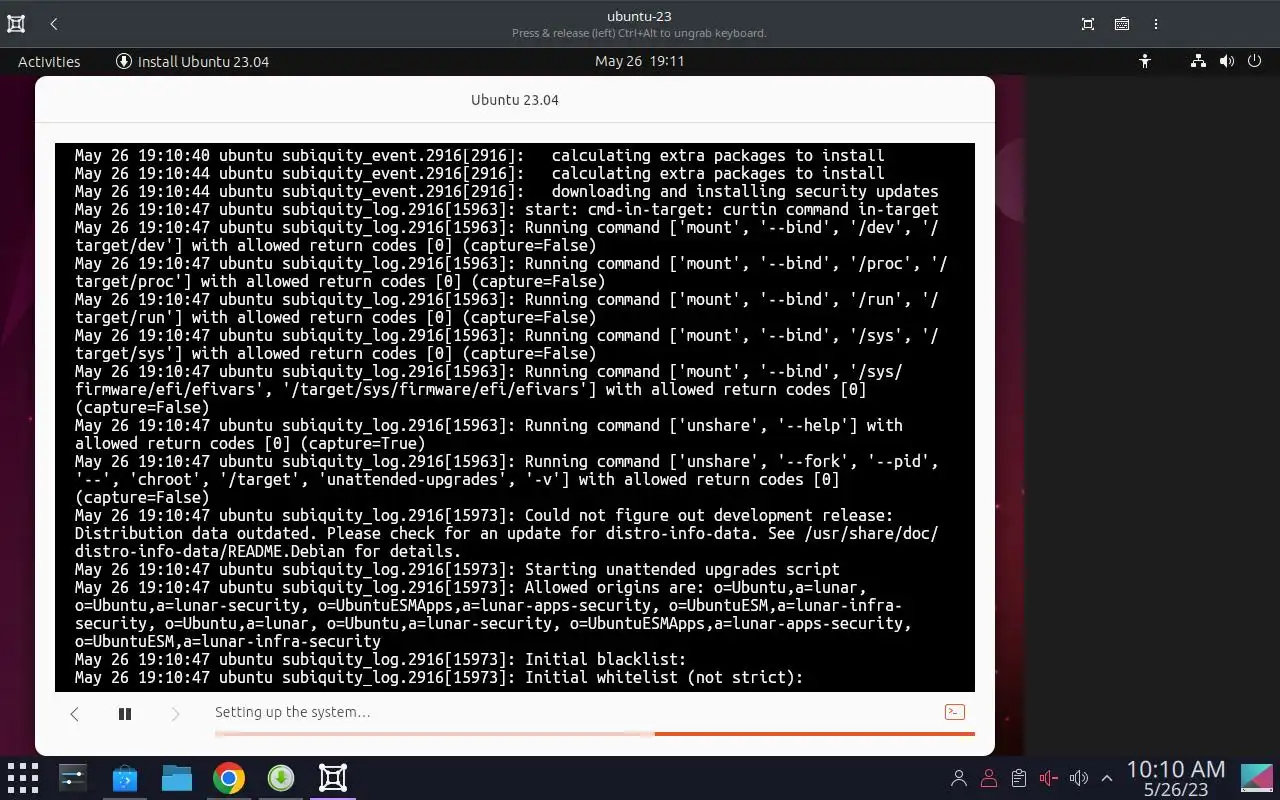Click the wired network icon in top bar

tap(1198, 61)
